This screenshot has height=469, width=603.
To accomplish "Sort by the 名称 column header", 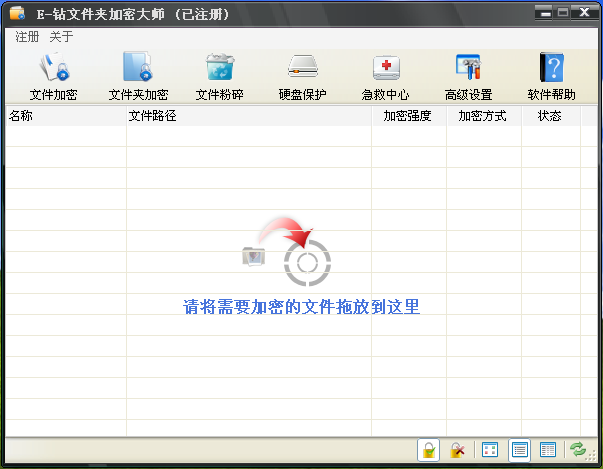I will pos(66,116).
